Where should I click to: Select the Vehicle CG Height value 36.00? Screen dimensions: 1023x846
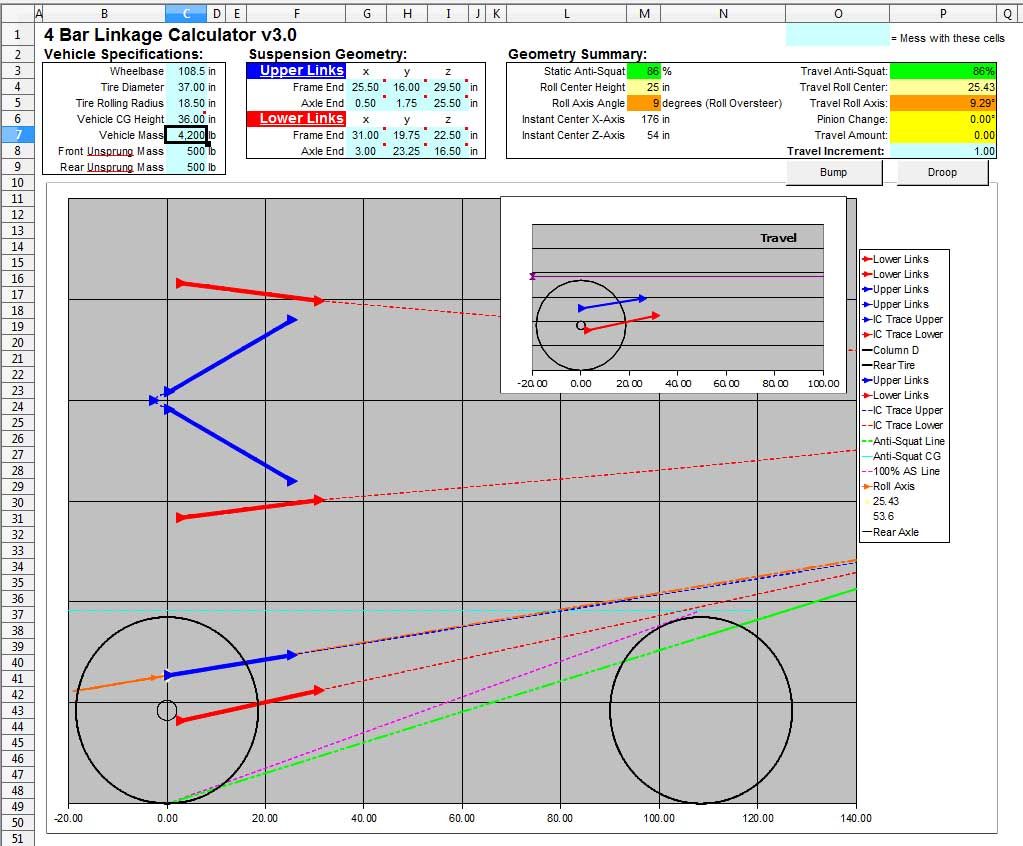pyautogui.click(x=187, y=119)
